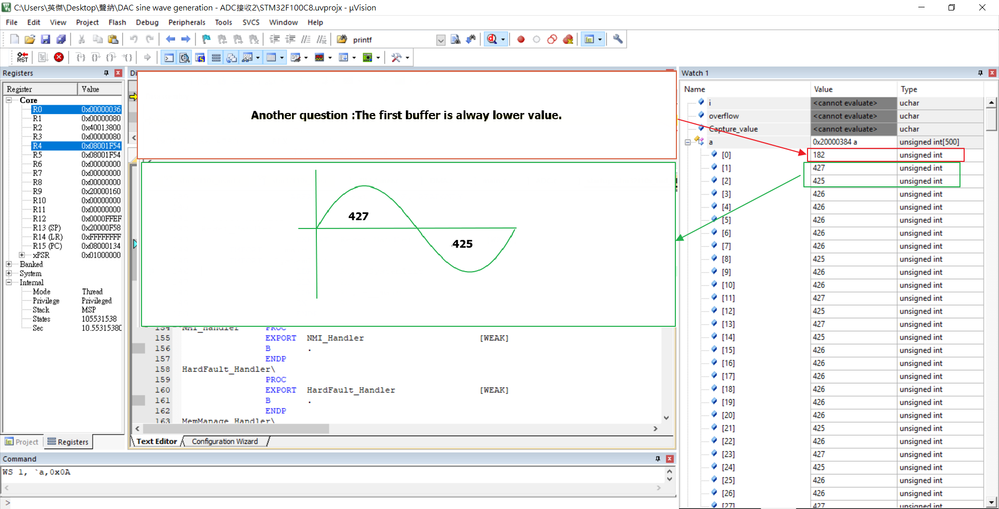Open printf search combo dropdown arrow
The image size is (999, 509).
pyautogui.click(x=440, y=39)
